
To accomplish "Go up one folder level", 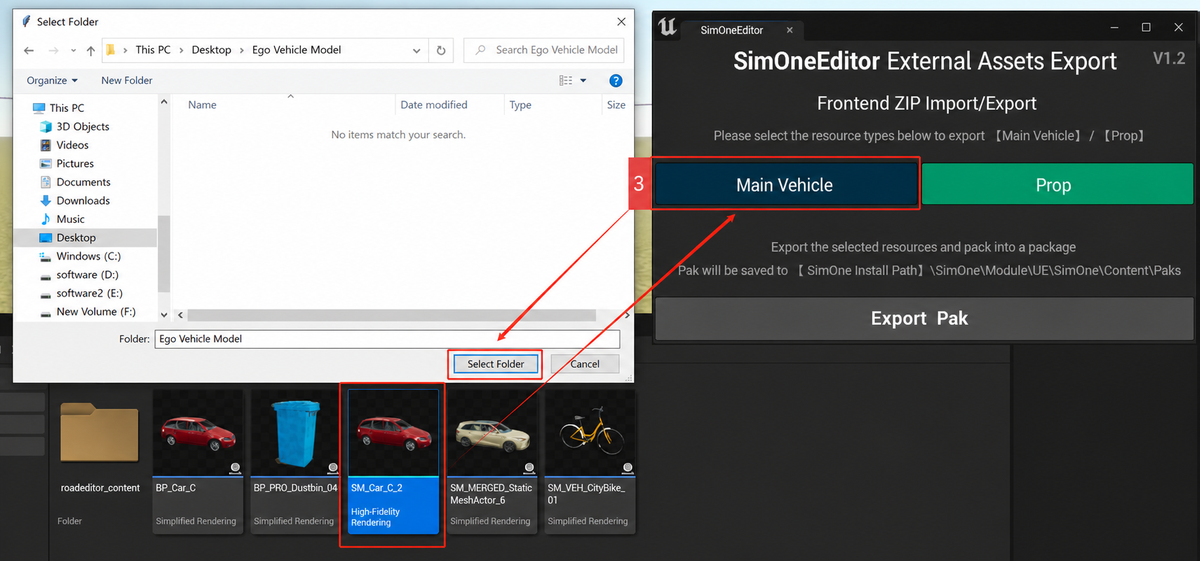I will pyautogui.click(x=91, y=50).
